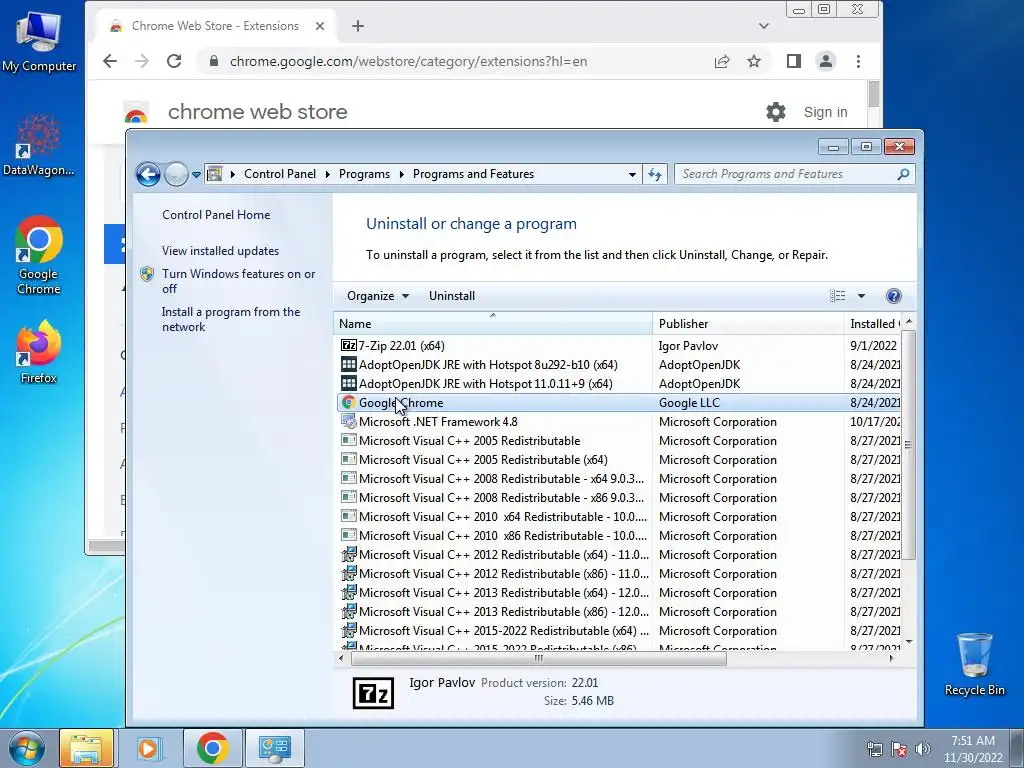Viewport: 1024px width, 768px height.
Task: Open Chrome Web Store settings gear
Action: pyautogui.click(x=776, y=112)
